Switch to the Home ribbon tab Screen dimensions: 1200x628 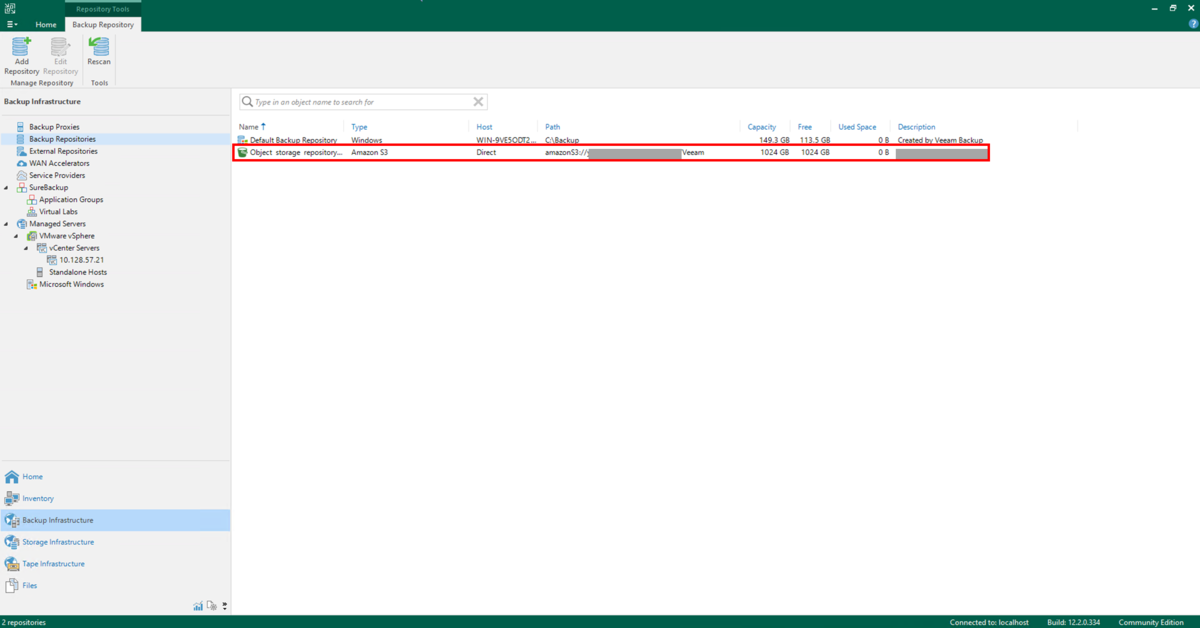click(x=46, y=24)
